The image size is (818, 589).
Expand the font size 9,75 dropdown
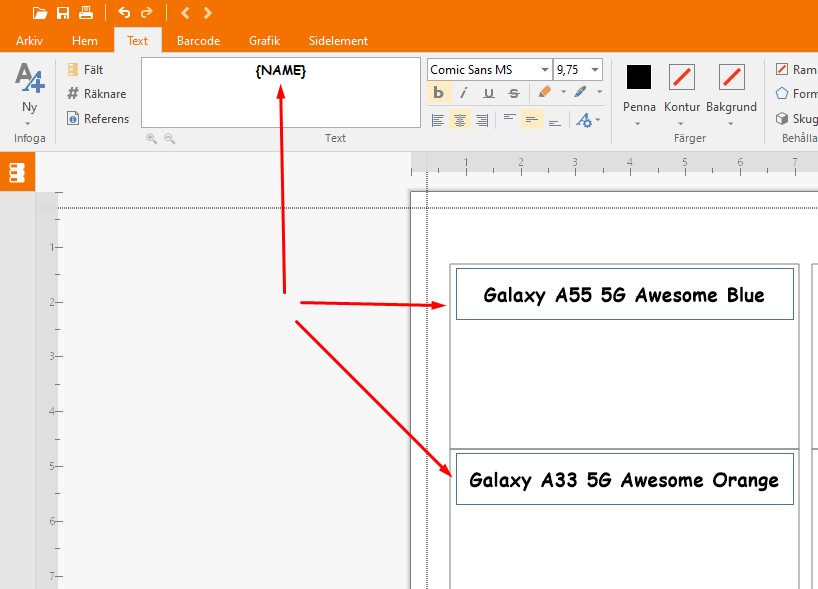[x=595, y=70]
